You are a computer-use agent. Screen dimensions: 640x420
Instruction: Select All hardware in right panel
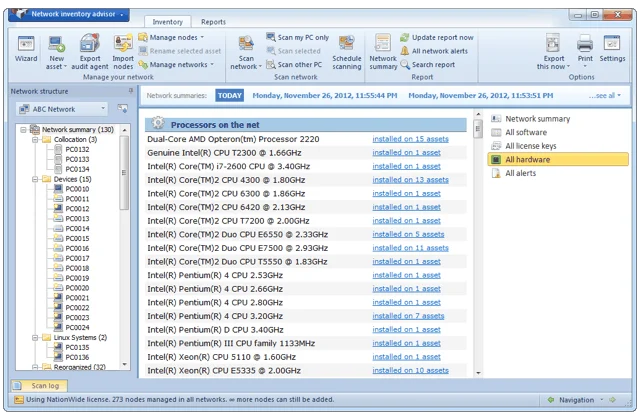[558, 159]
